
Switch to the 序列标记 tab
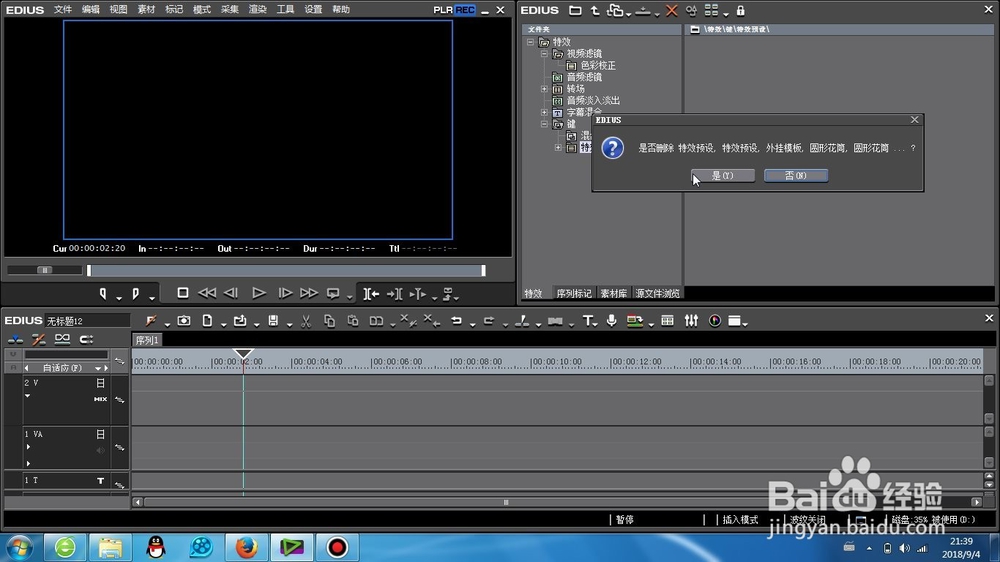(x=574, y=293)
